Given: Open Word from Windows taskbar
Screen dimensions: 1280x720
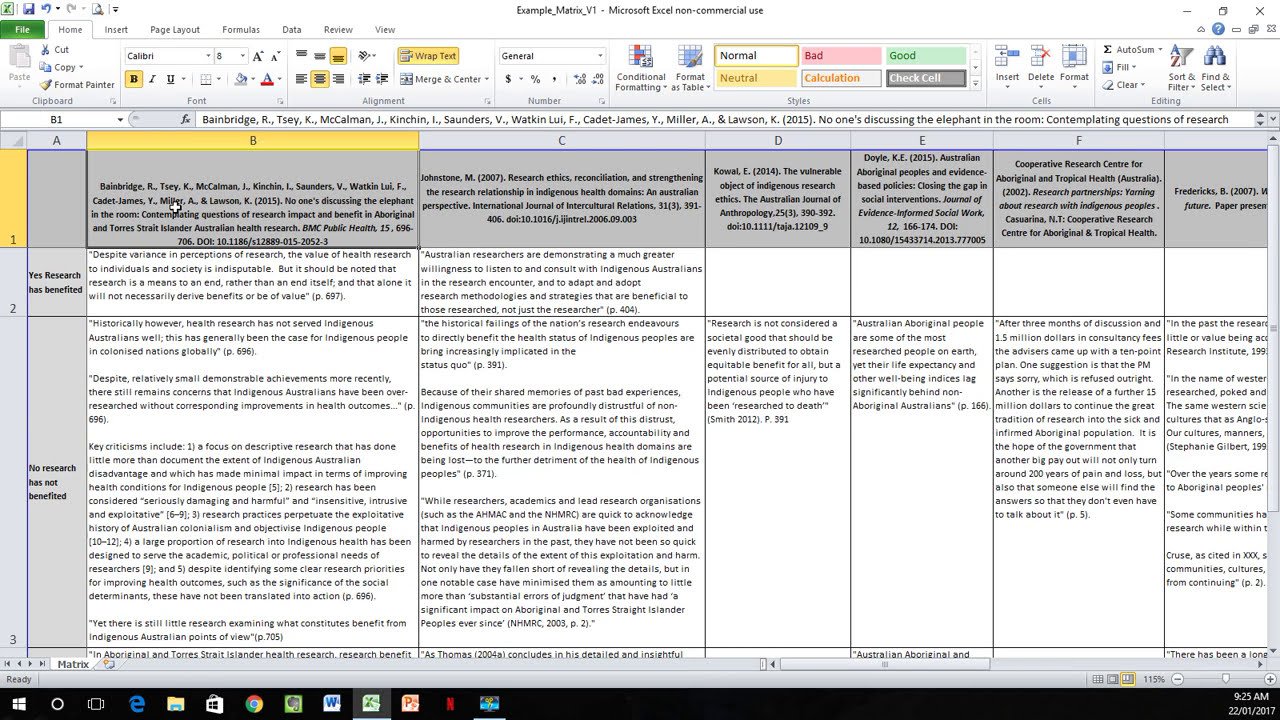Looking at the screenshot, I should [x=332, y=703].
